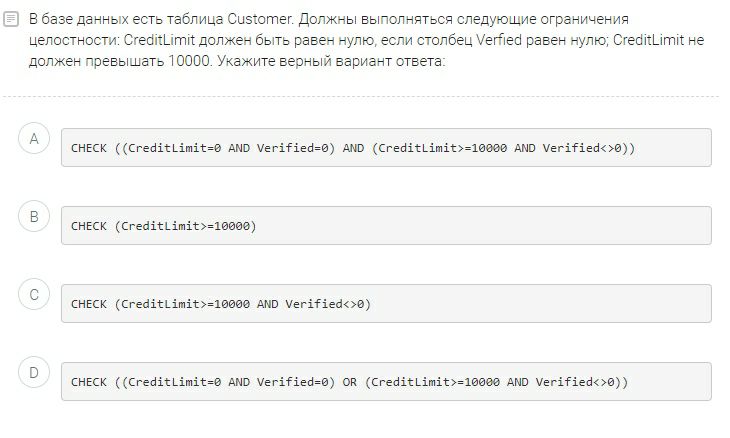This screenshot has width=730, height=438.
Task: Select answer option C circle
Action: pyautogui.click(x=34, y=294)
